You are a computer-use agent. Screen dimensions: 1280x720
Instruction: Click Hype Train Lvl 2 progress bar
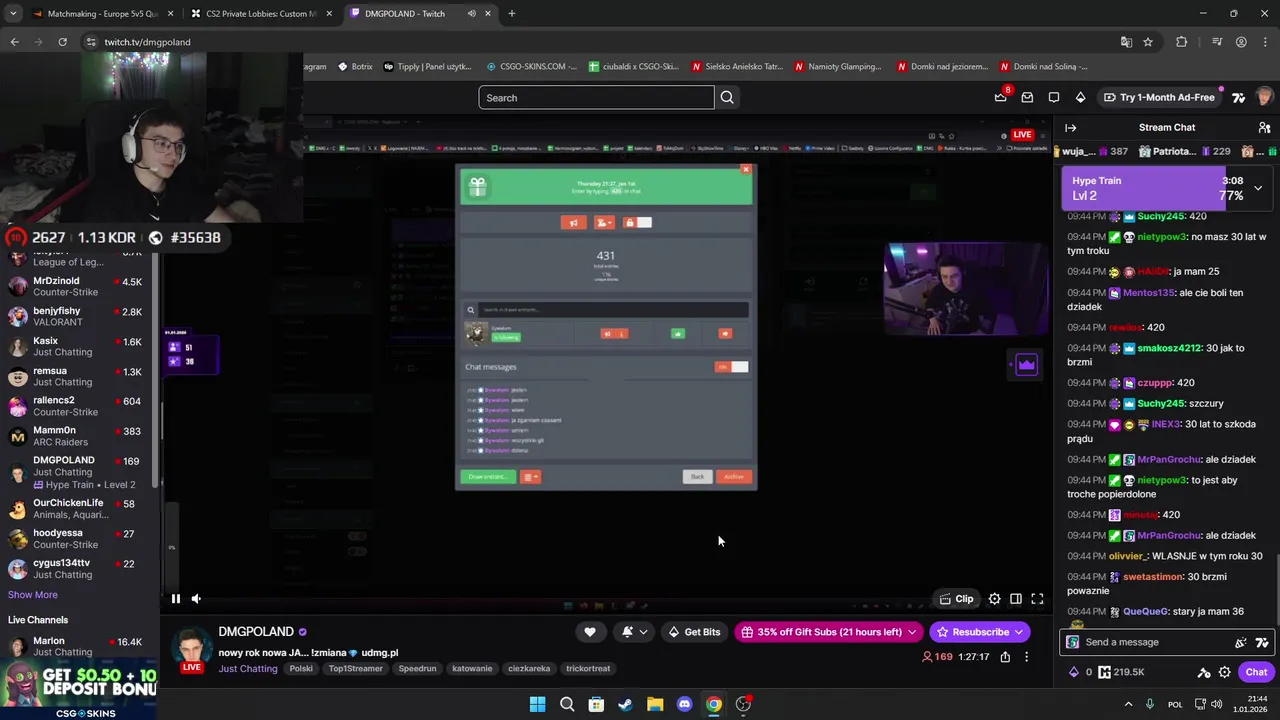click(1155, 188)
